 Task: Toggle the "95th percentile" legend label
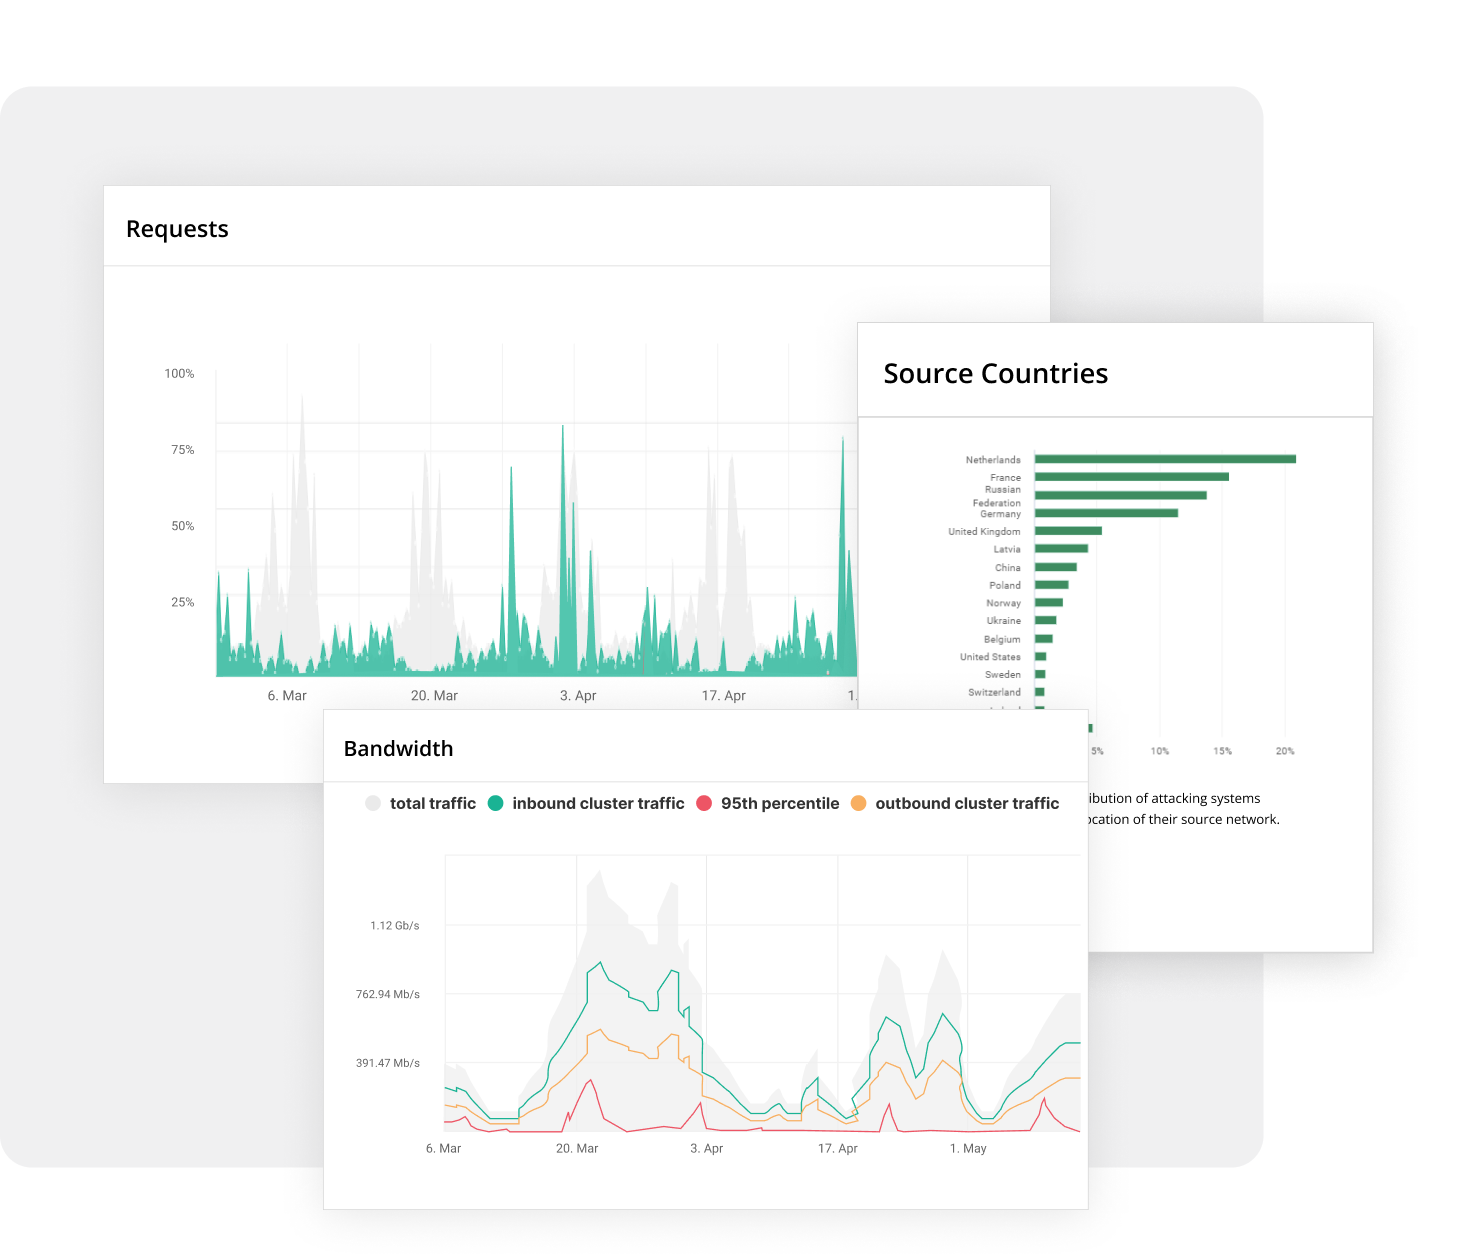[x=780, y=803]
